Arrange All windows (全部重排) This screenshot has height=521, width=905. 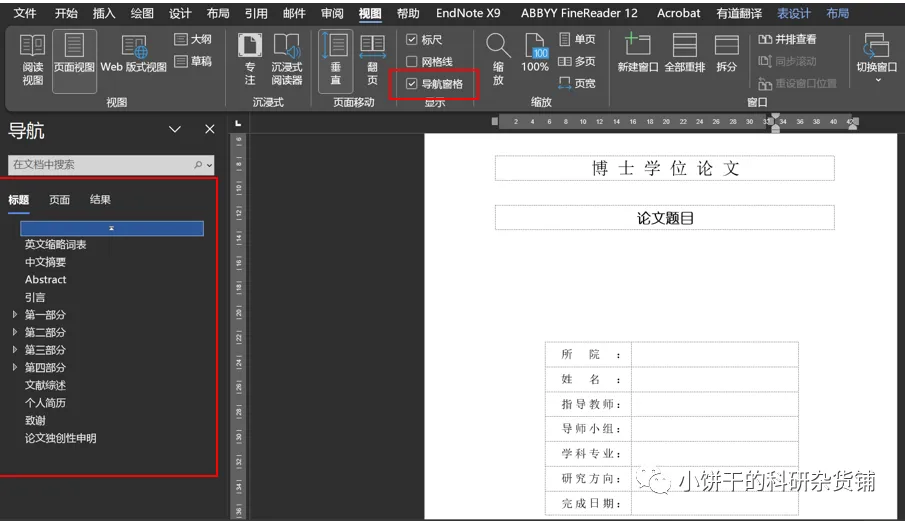click(x=685, y=53)
